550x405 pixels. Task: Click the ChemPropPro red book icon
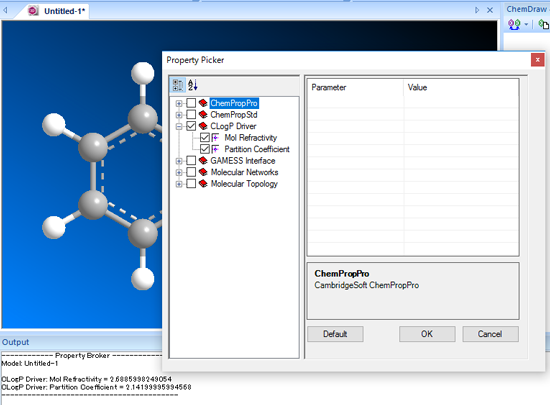(x=203, y=103)
